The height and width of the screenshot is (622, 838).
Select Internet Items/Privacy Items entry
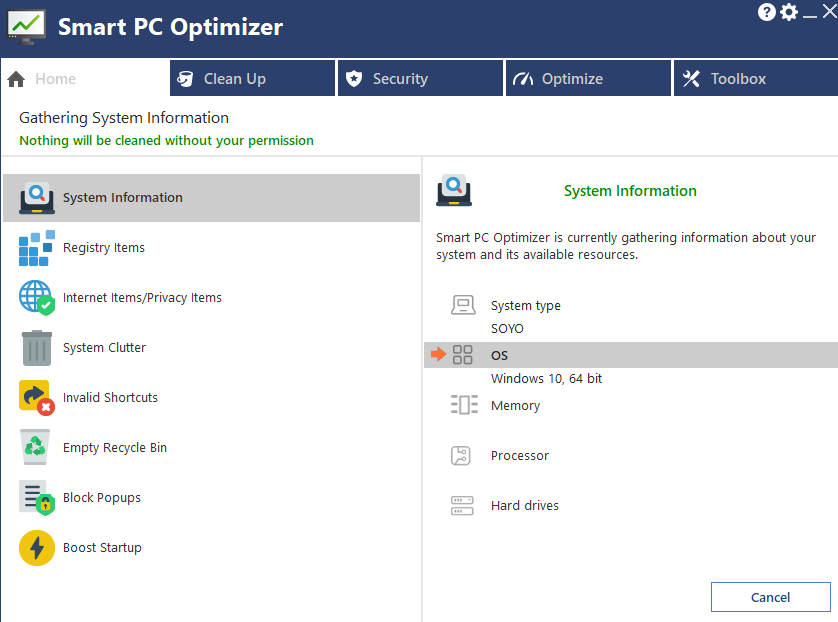click(x=212, y=298)
